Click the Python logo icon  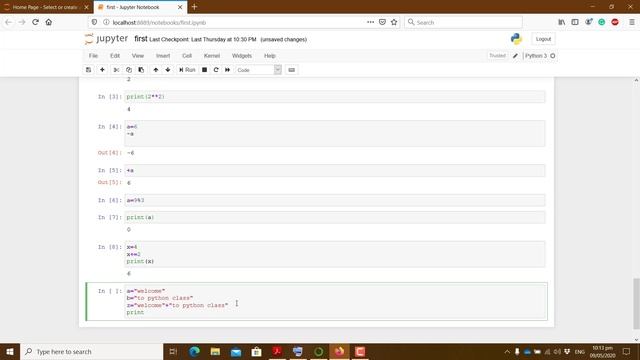(x=516, y=39)
